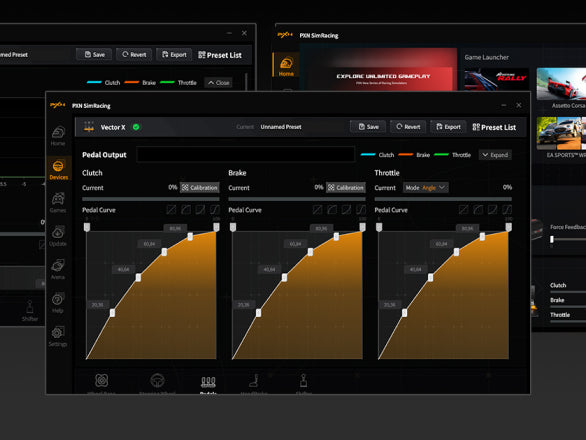Save the current preset in front window
This screenshot has width=586, height=440.
point(368,127)
